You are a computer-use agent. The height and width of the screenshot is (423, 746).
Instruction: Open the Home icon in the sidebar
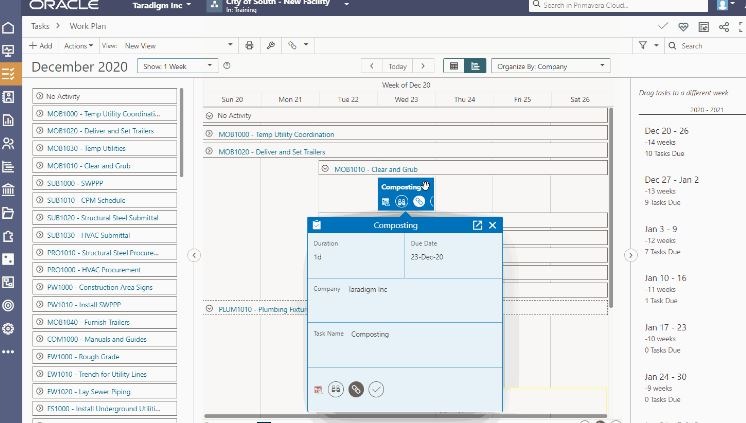tap(8, 28)
